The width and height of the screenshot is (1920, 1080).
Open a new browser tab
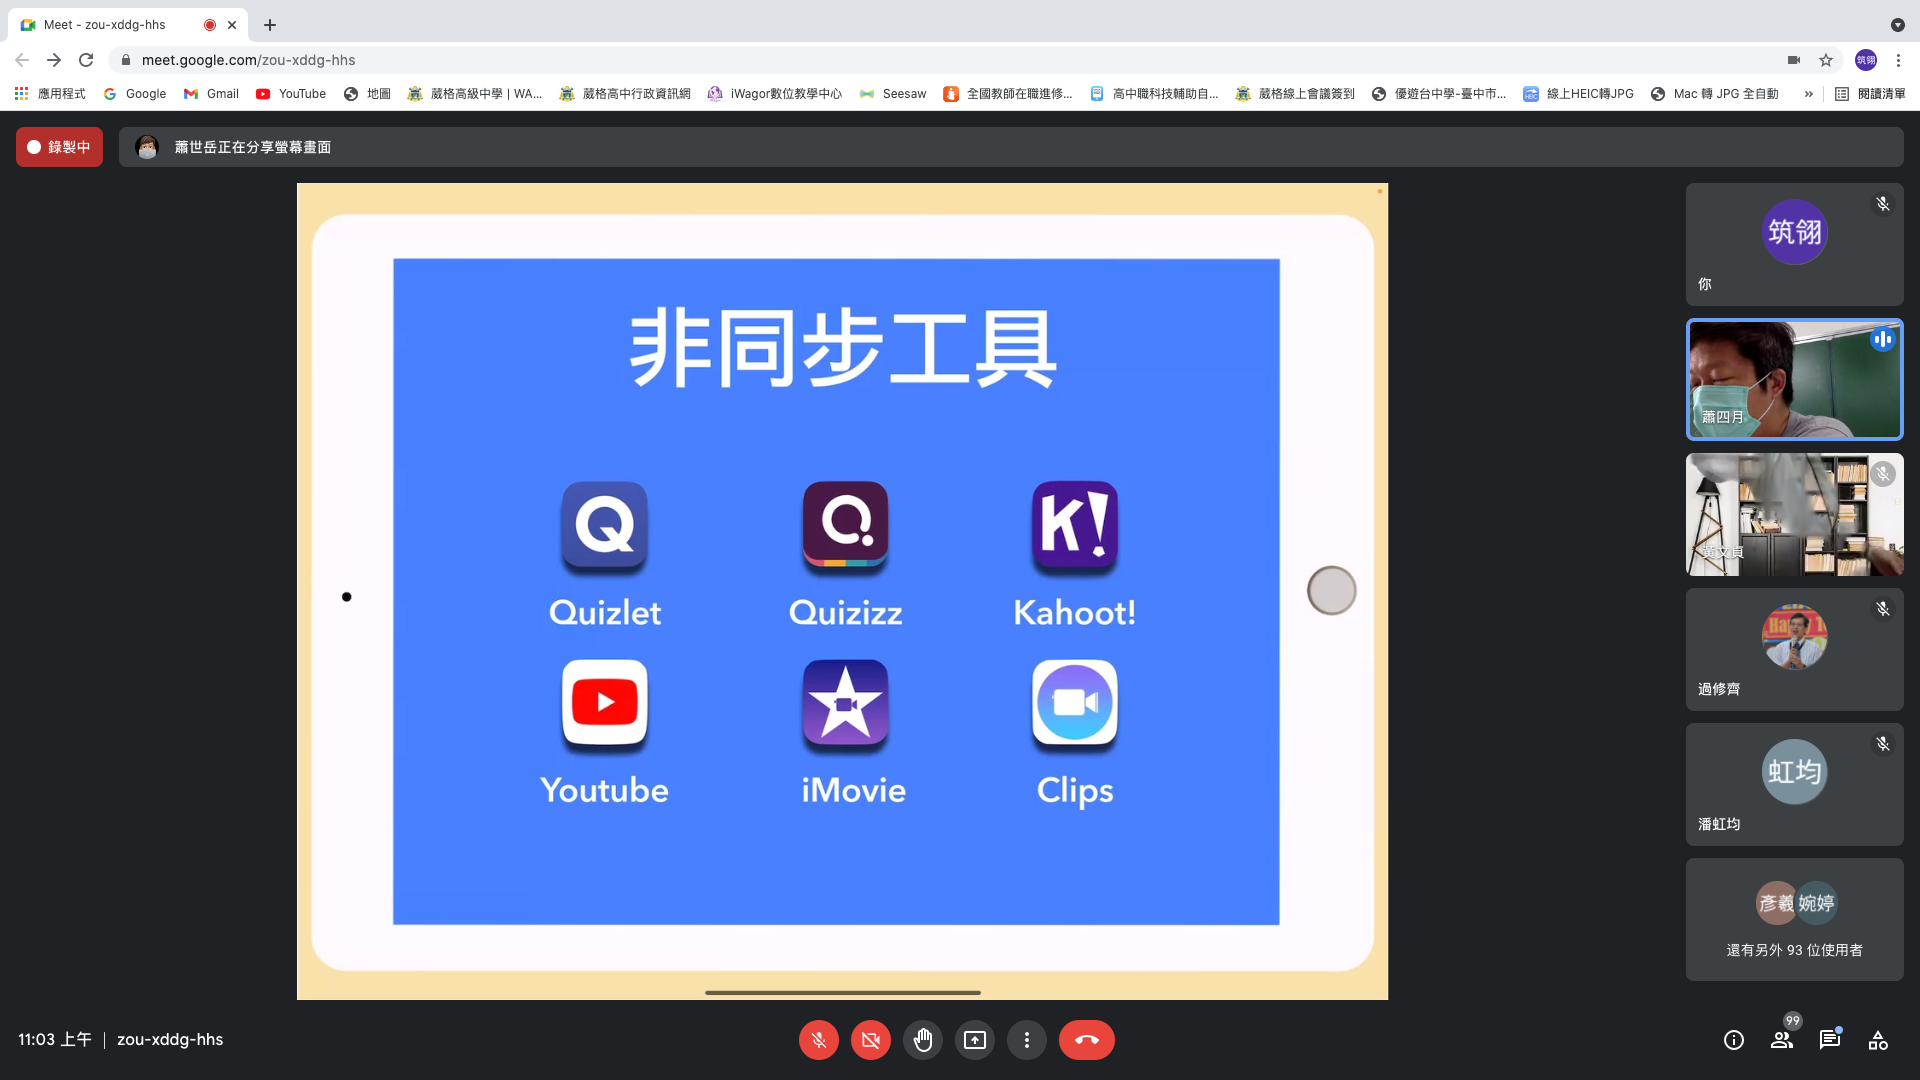[x=270, y=25]
